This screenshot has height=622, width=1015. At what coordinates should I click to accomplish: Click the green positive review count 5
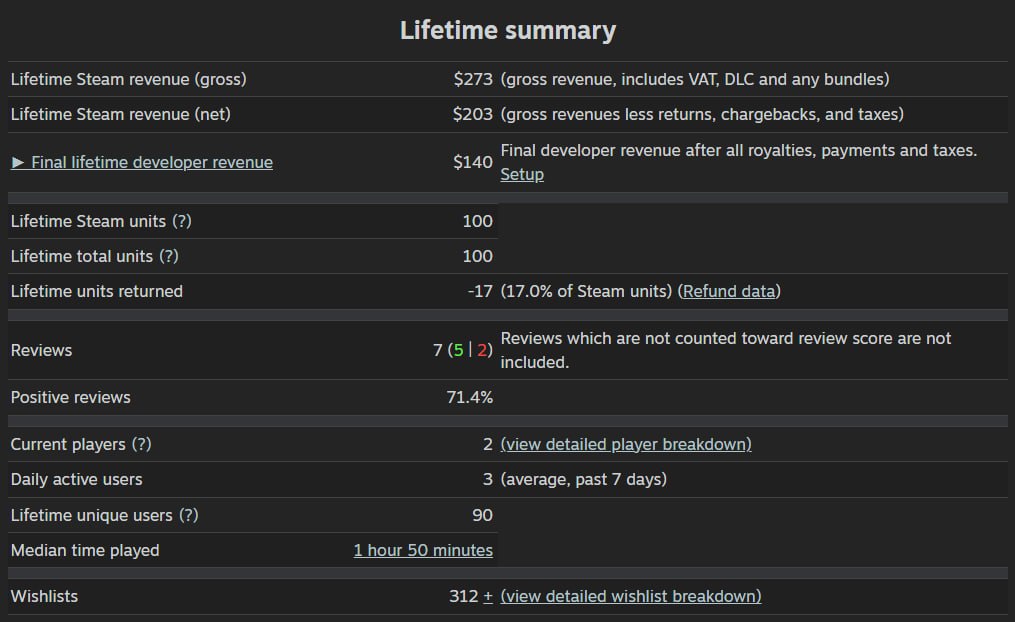459,350
